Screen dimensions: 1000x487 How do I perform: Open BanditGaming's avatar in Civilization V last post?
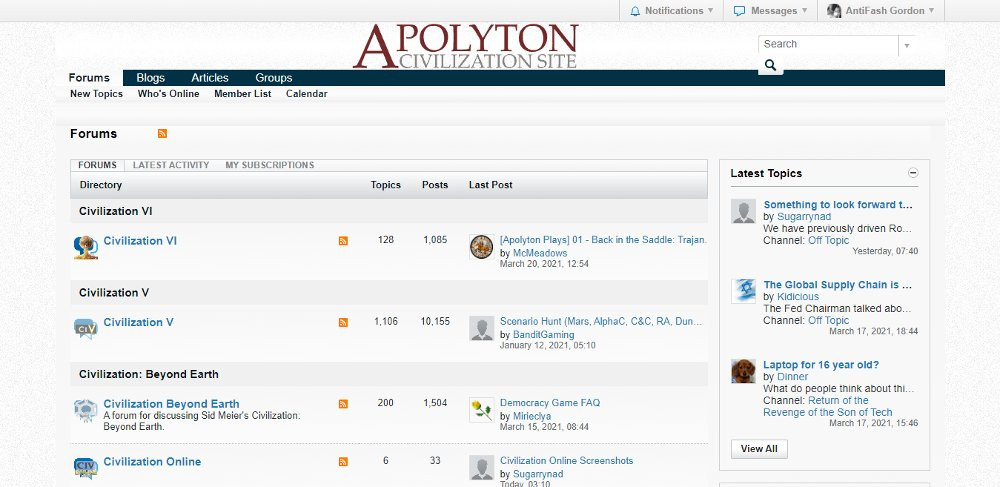click(x=482, y=328)
